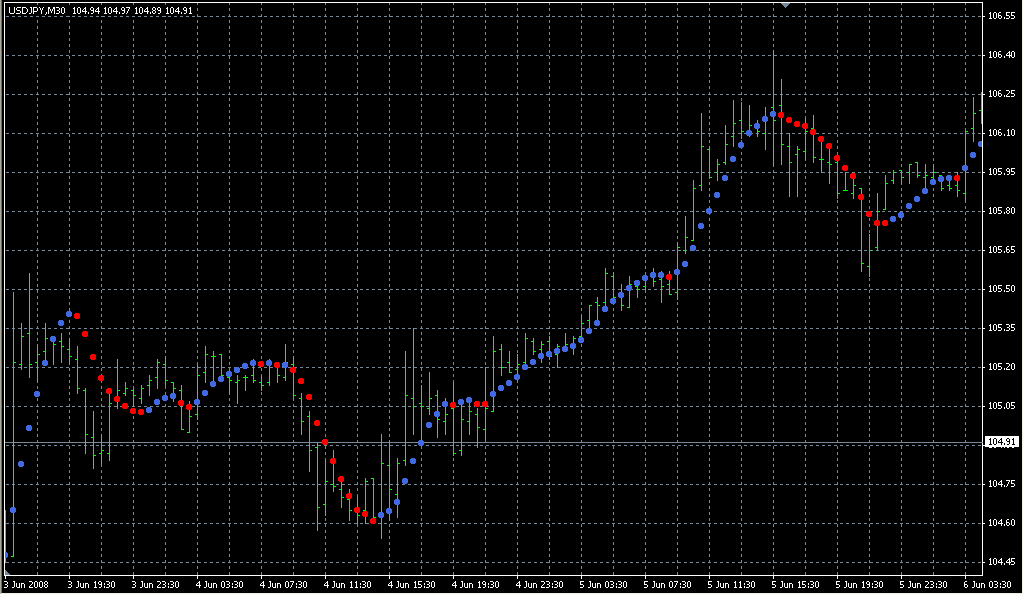
Task: Click the OHLC values in chart header
Action: pos(133,11)
